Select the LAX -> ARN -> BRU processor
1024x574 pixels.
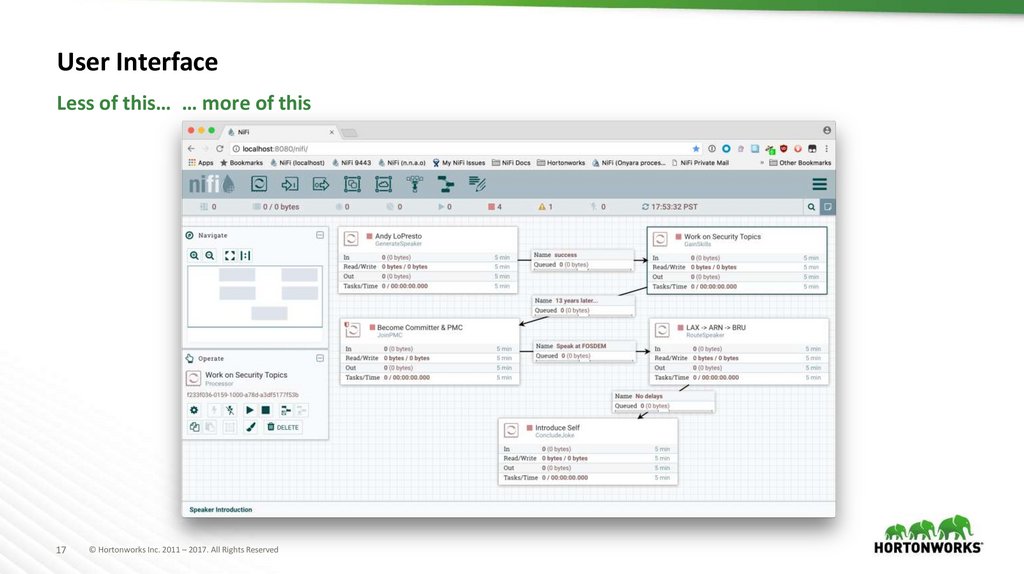[x=739, y=351]
